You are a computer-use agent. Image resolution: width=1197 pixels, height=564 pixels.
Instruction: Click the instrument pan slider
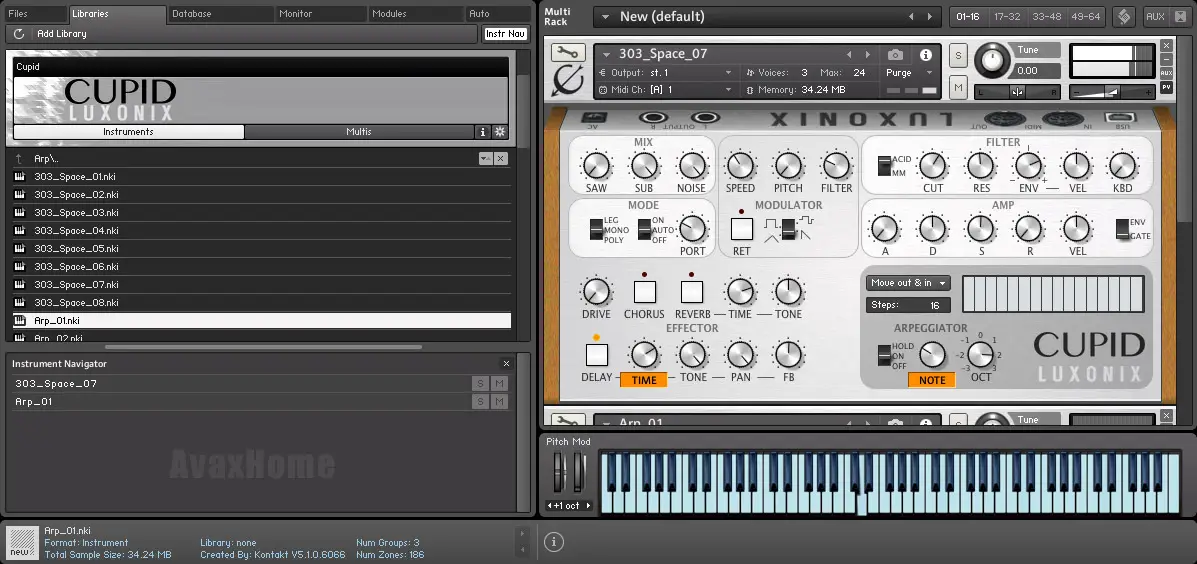pos(1018,92)
